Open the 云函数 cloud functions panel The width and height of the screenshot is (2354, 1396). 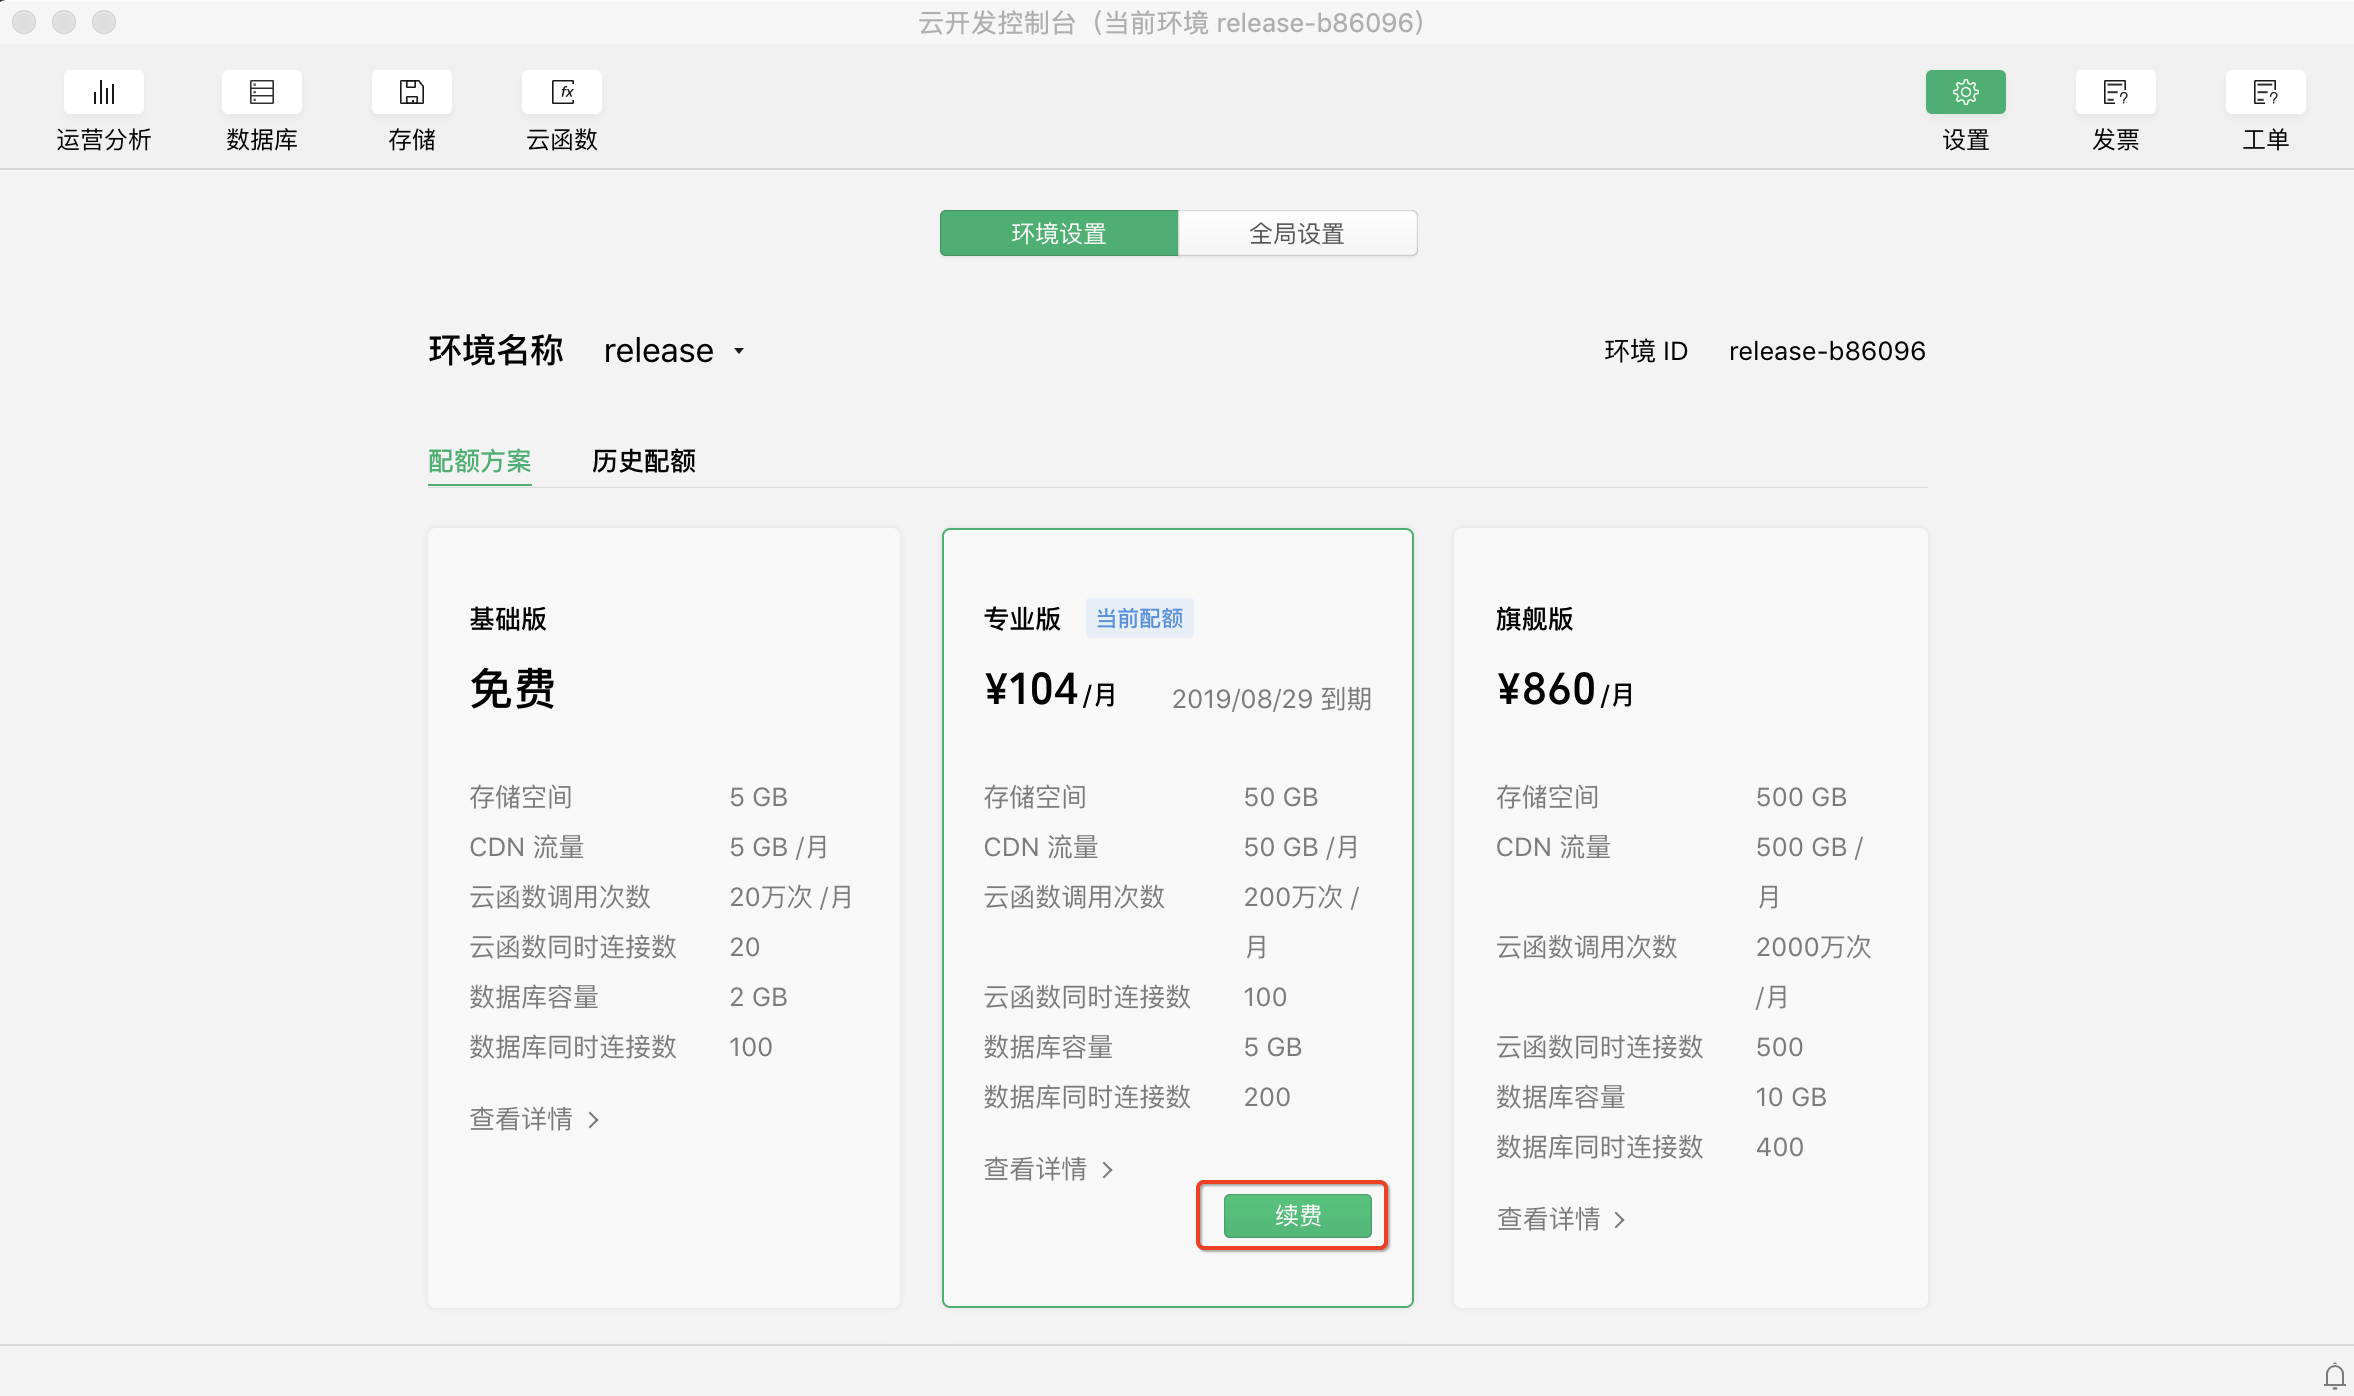pyautogui.click(x=561, y=110)
